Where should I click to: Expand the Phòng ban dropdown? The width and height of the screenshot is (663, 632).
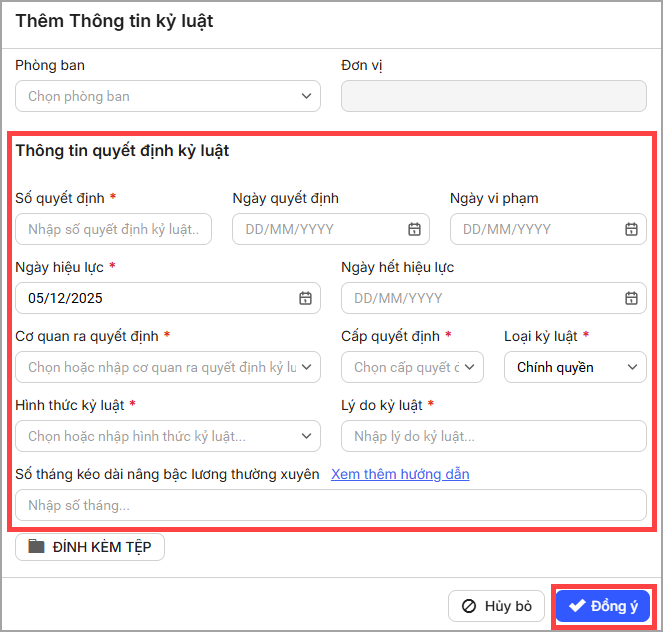pos(306,96)
